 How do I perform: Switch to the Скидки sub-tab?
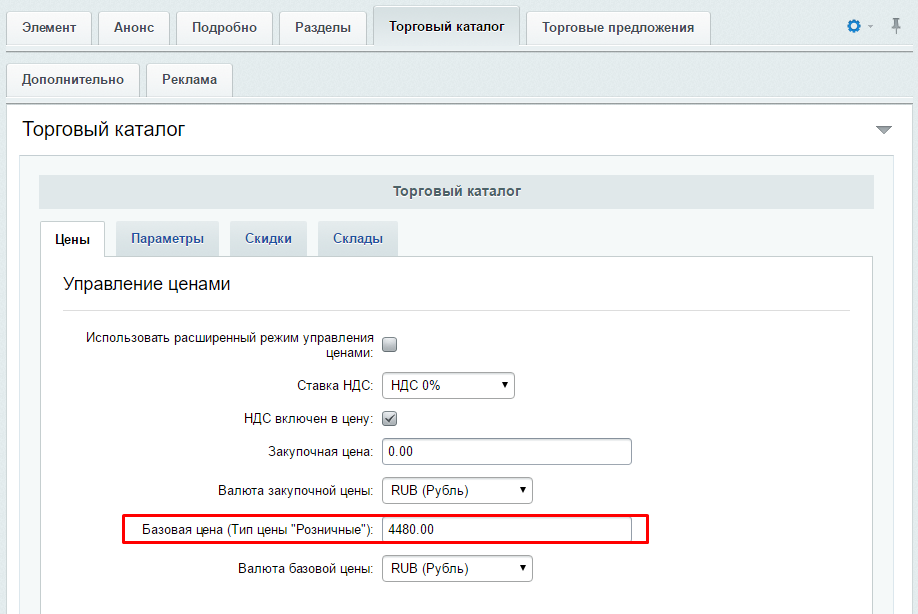[x=268, y=238]
